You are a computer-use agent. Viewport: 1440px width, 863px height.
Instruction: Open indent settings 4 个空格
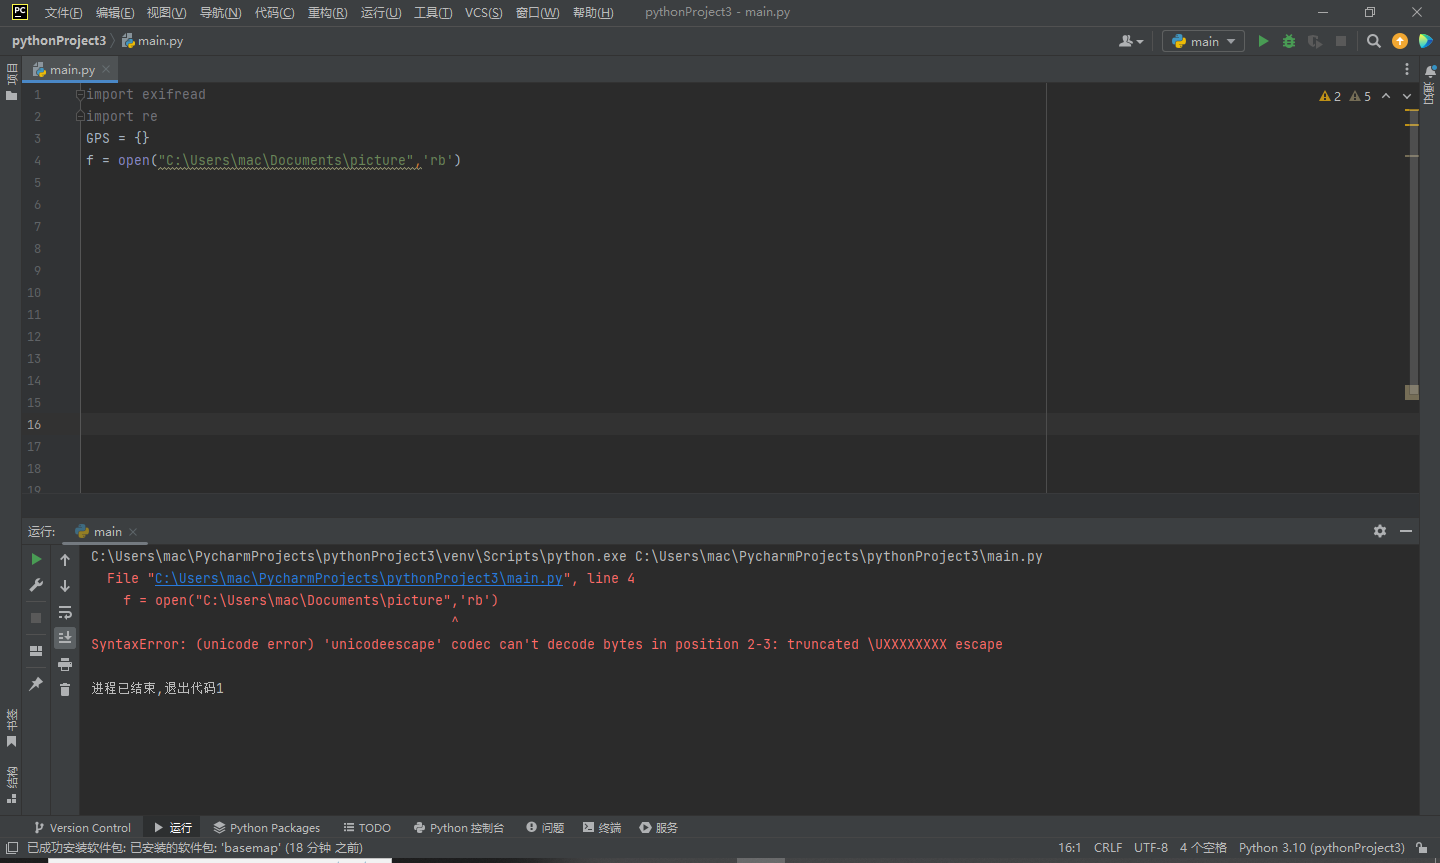pyautogui.click(x=1203, y=848)
